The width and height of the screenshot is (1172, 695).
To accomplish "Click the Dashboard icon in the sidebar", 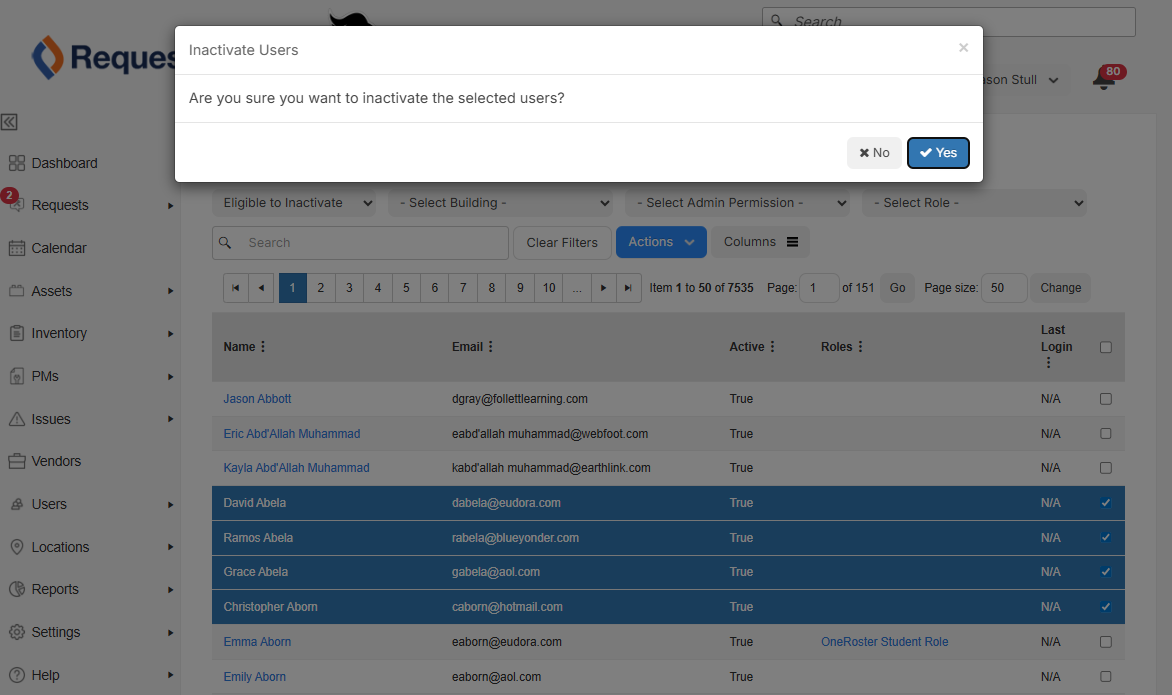I will [17, 163].
